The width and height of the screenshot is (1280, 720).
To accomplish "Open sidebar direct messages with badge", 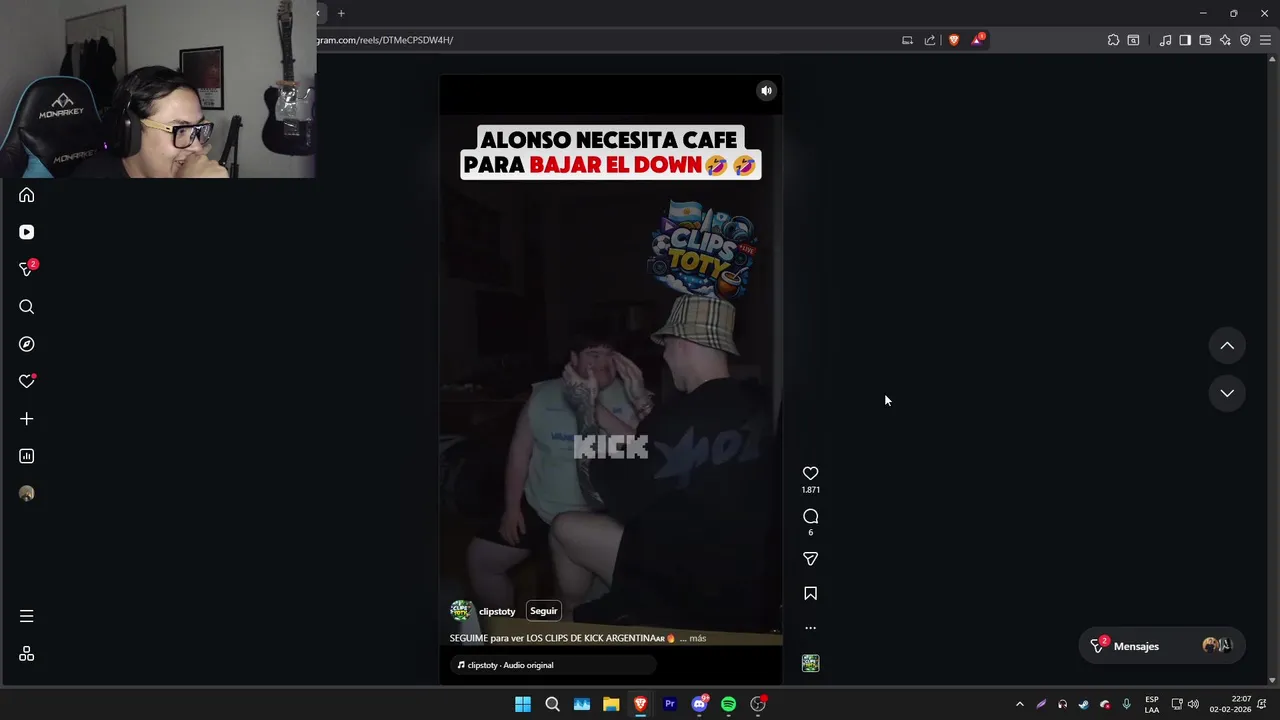I will (x=27, y=269).
